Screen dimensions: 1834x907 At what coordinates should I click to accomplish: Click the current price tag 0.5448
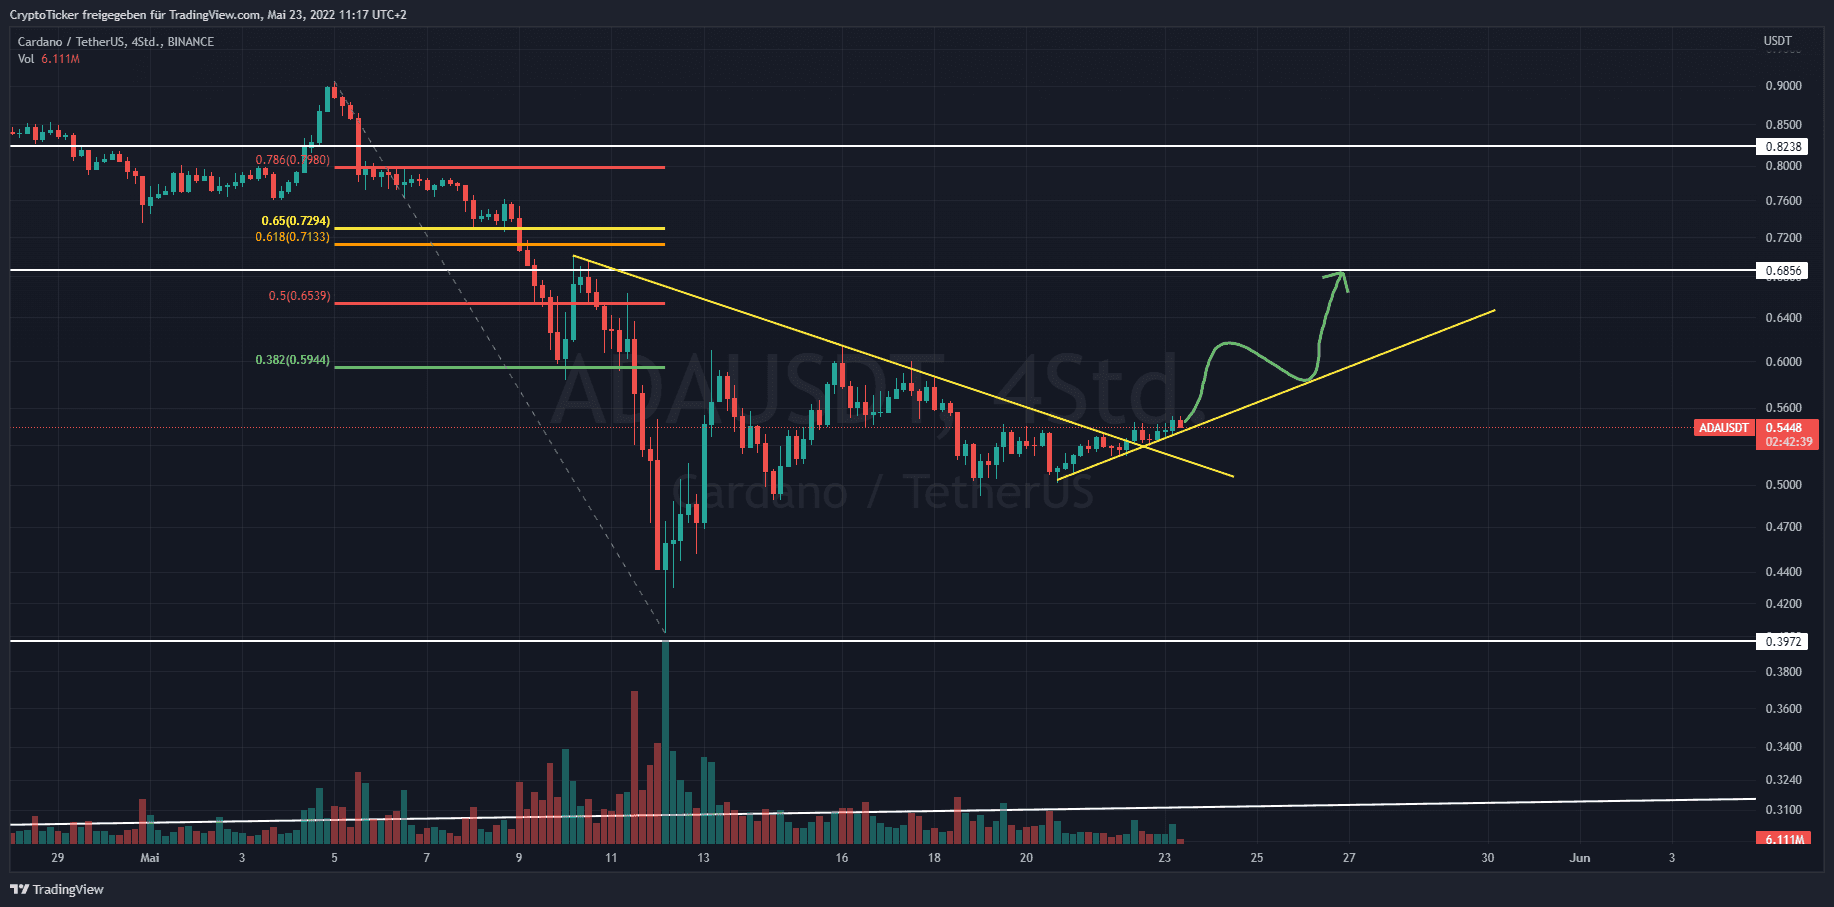(x=1786, y=428)
